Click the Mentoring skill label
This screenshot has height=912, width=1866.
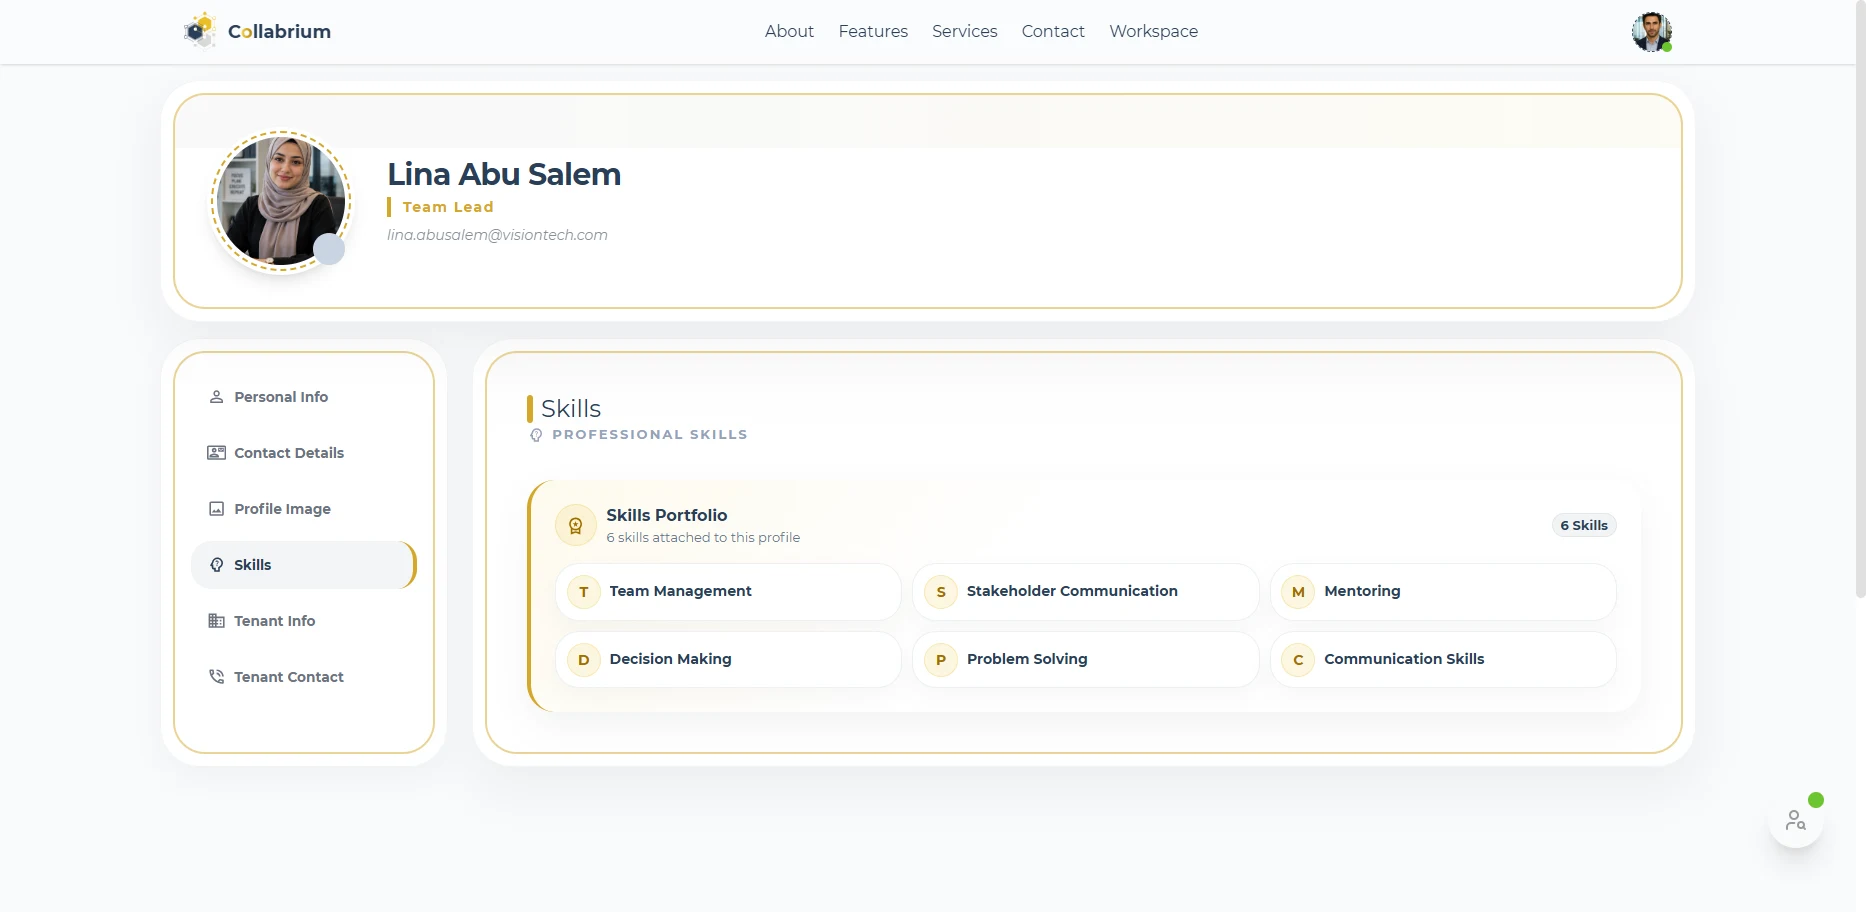click(1362, 591)
